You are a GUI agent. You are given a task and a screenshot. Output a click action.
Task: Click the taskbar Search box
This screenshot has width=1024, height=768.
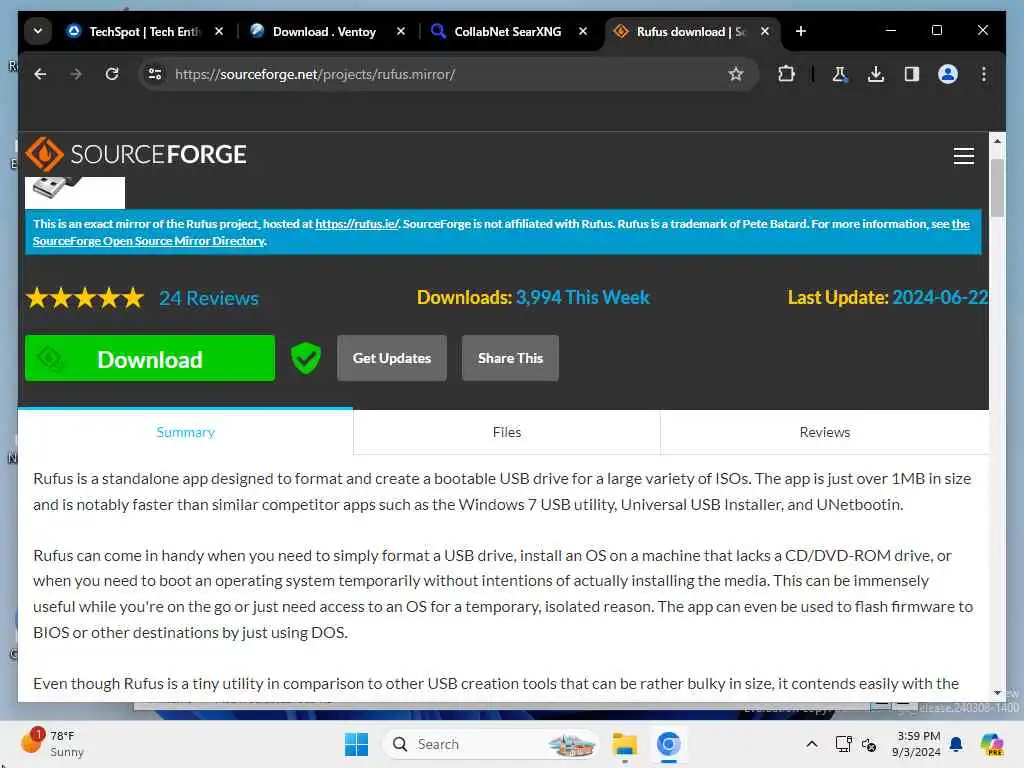491,744
